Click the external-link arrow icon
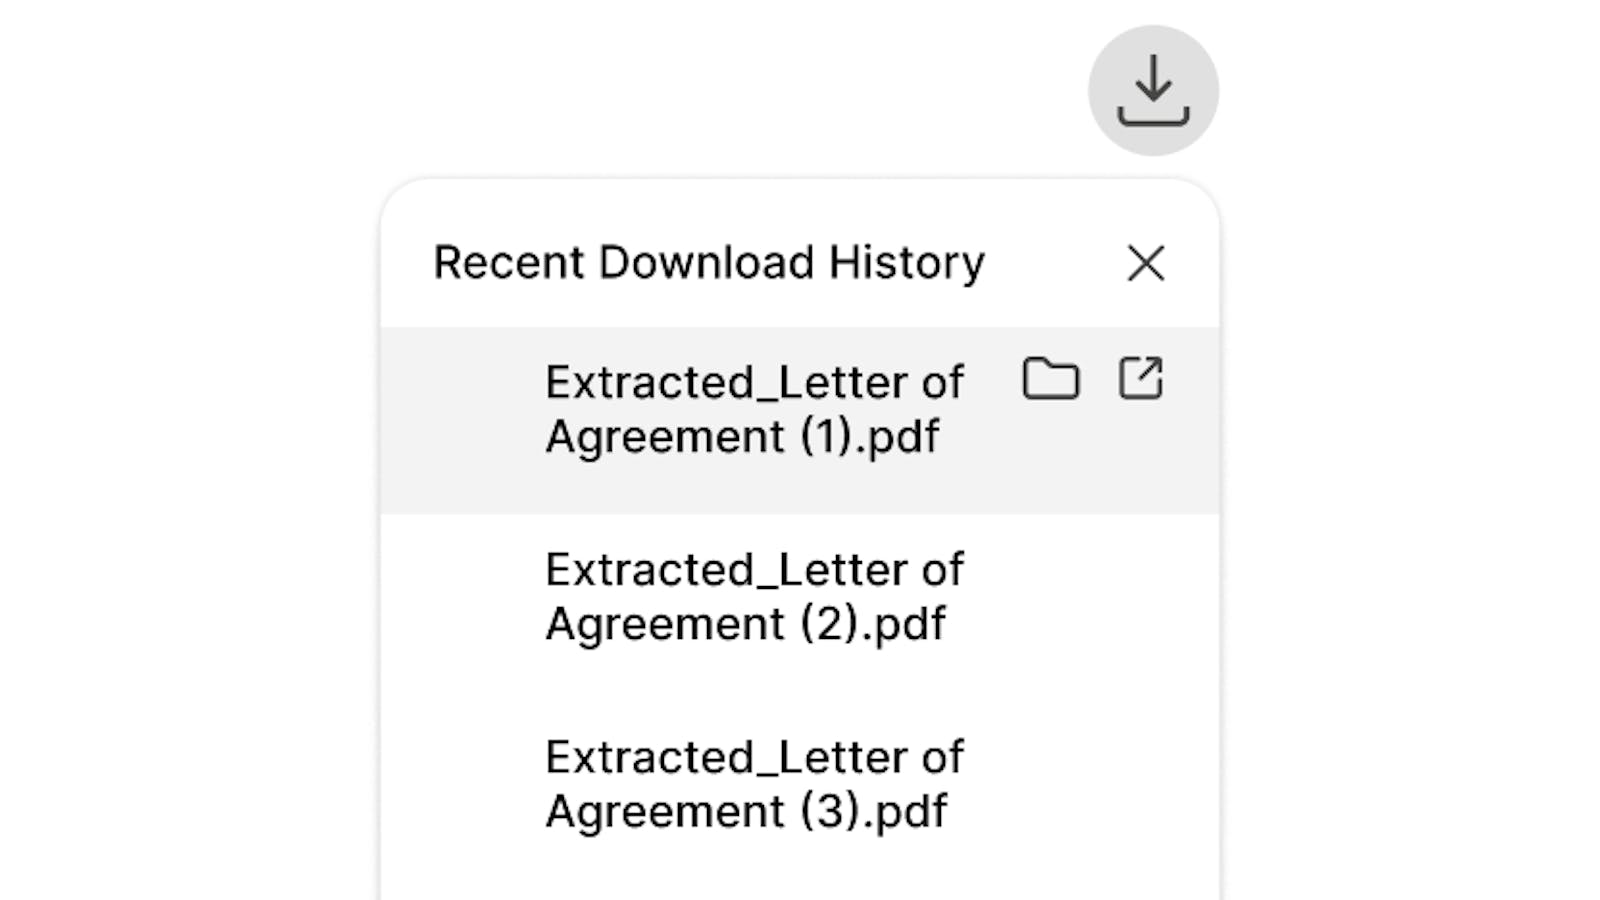Image resolution: width=1600 pixels, height=900 pixels. tap(1140, 379)
